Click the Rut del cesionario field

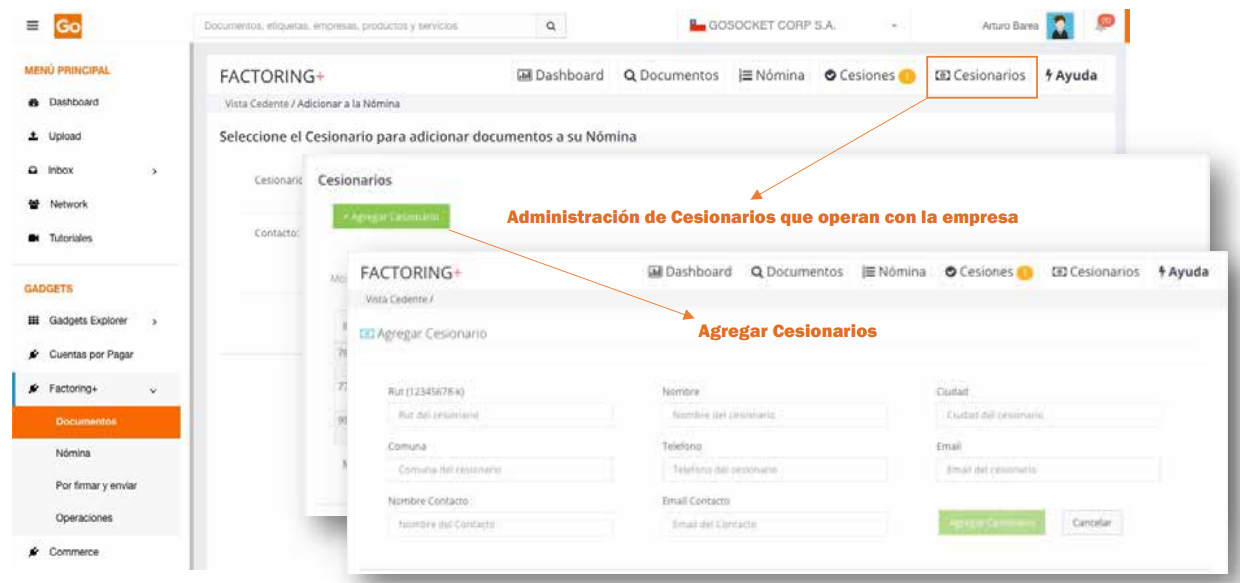(x=500, y=414)
